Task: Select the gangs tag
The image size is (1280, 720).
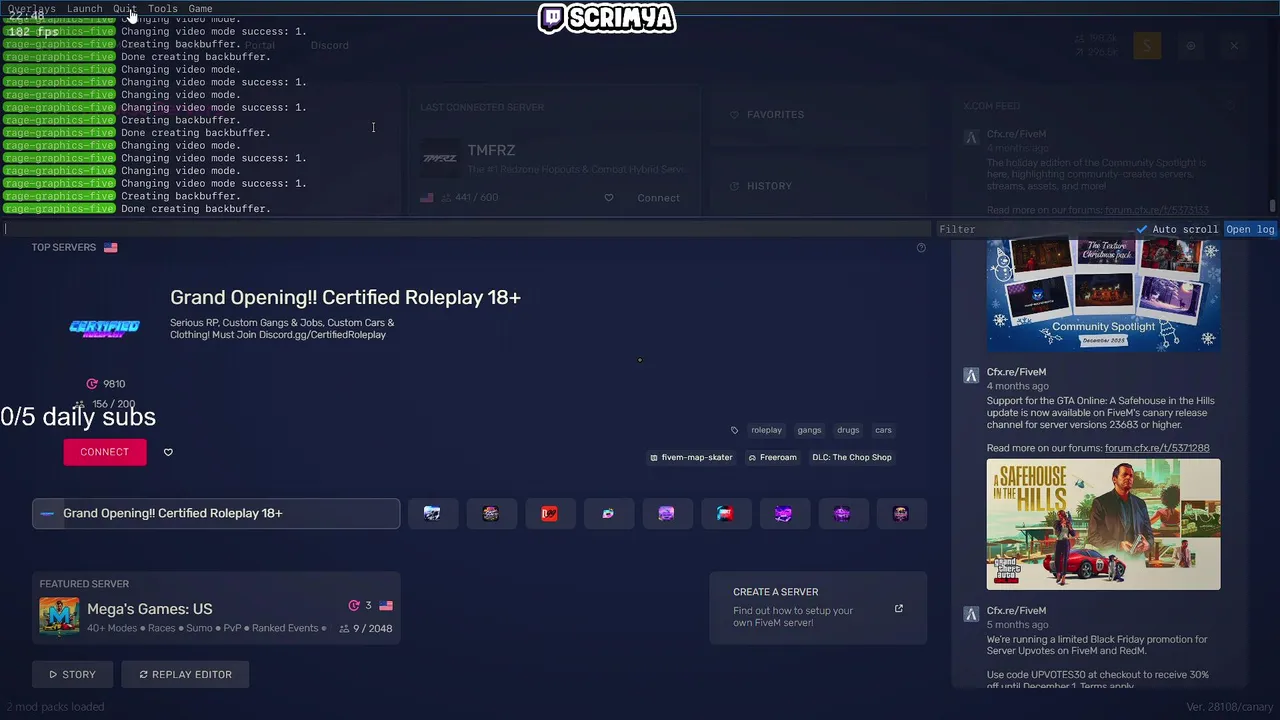Action: point(809,430)
